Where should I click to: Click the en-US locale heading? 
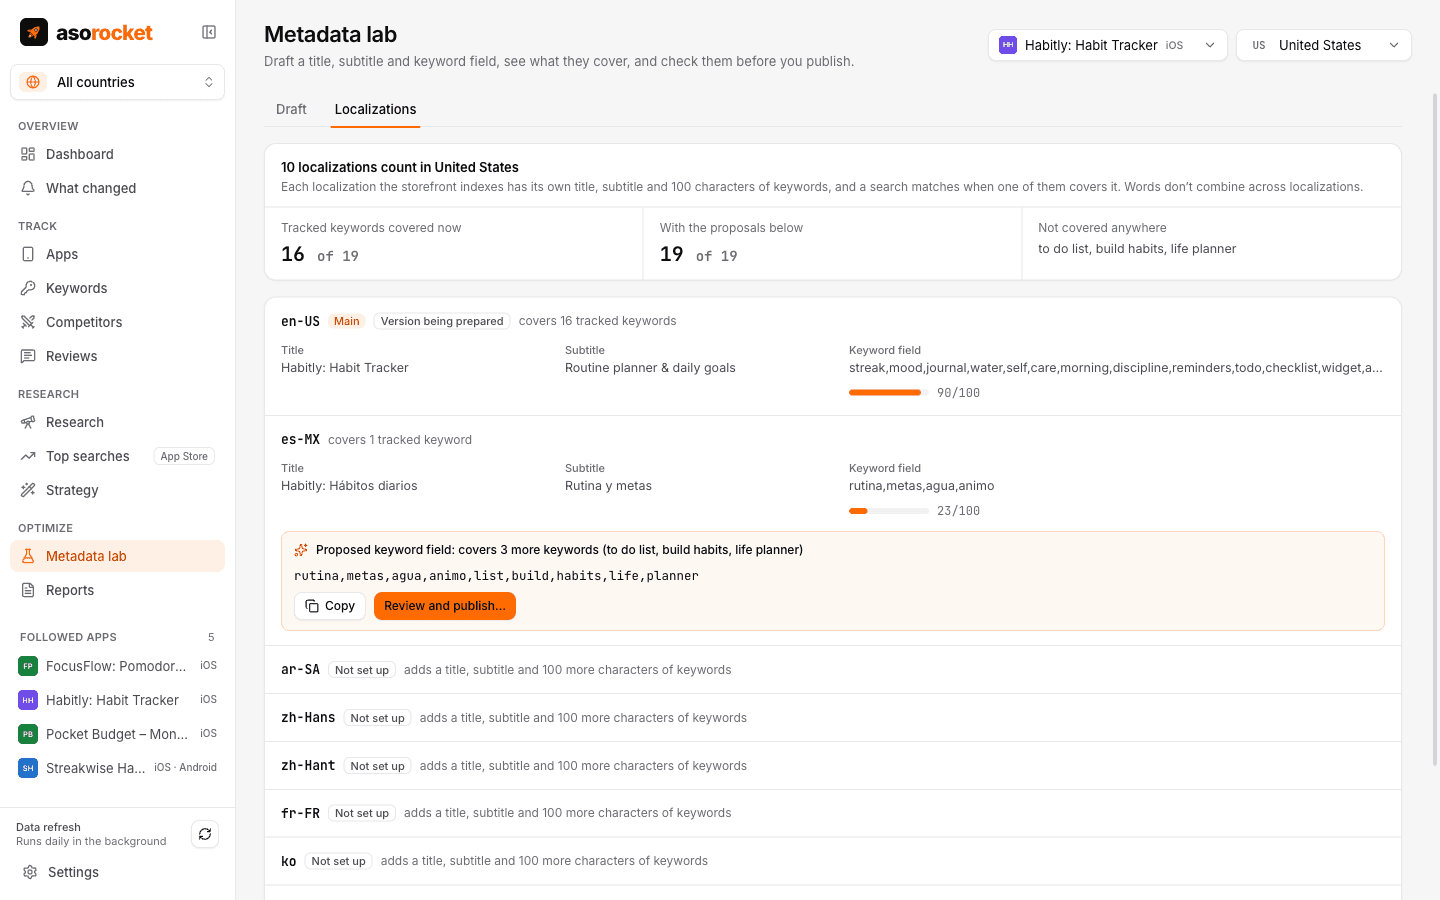pos(300,321)
